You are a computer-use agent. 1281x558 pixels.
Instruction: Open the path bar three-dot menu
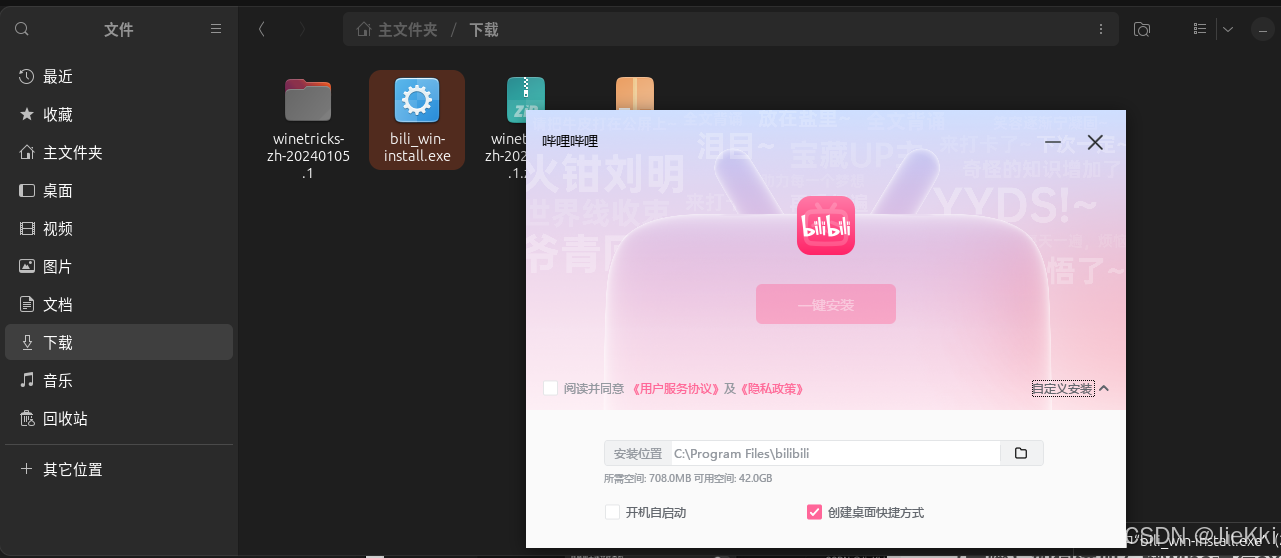click(x=1101, y=30)
